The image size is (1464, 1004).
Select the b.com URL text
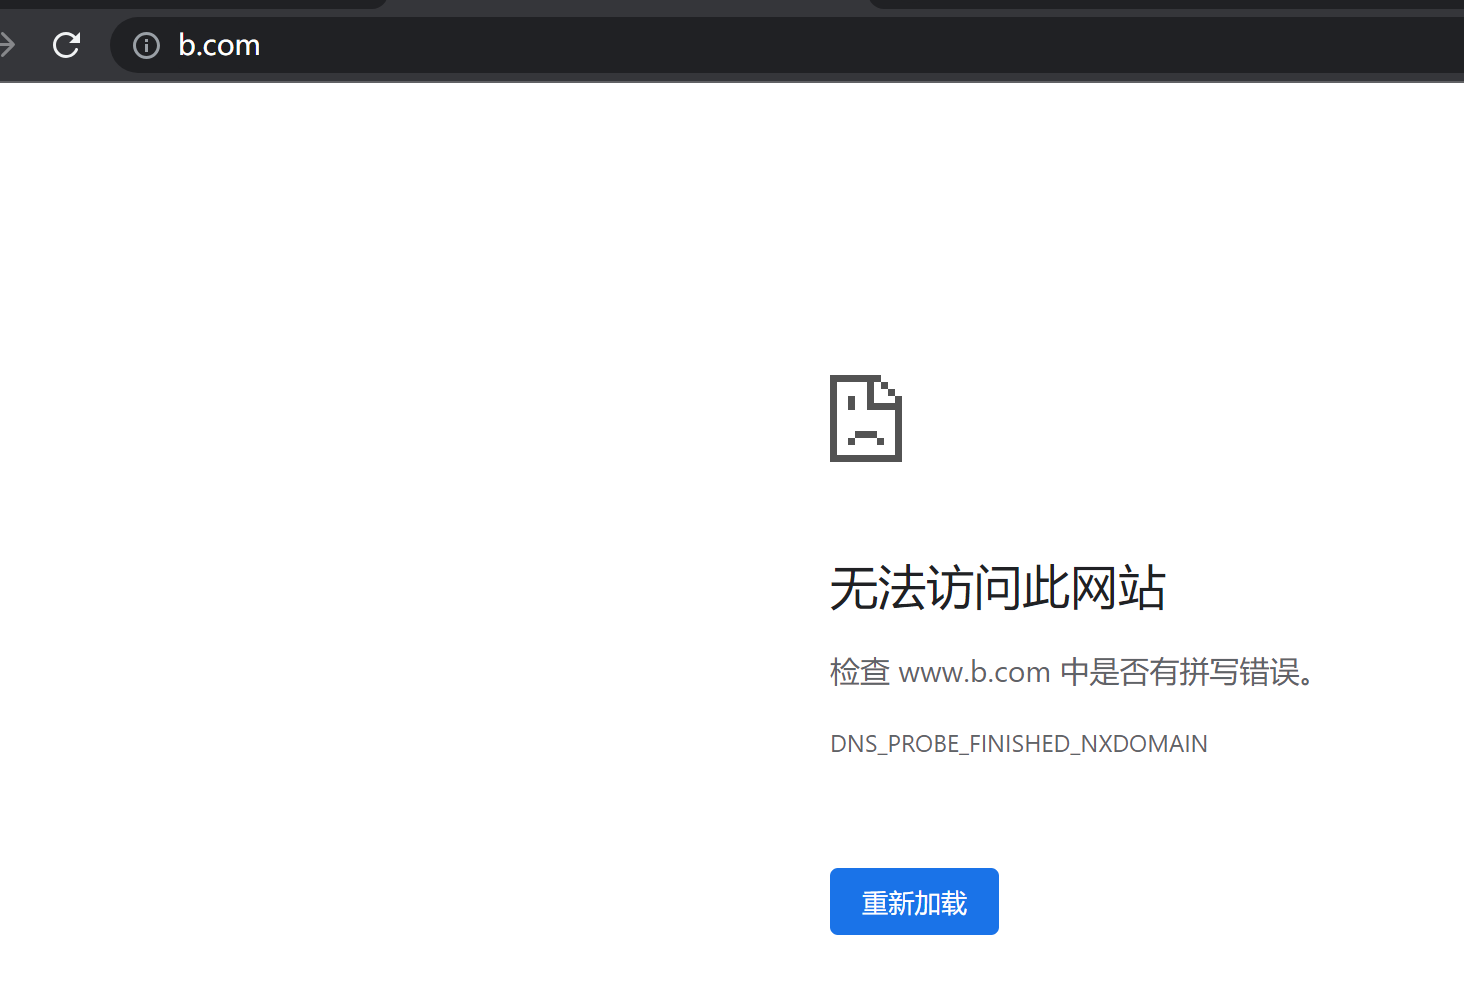[219, 45]
